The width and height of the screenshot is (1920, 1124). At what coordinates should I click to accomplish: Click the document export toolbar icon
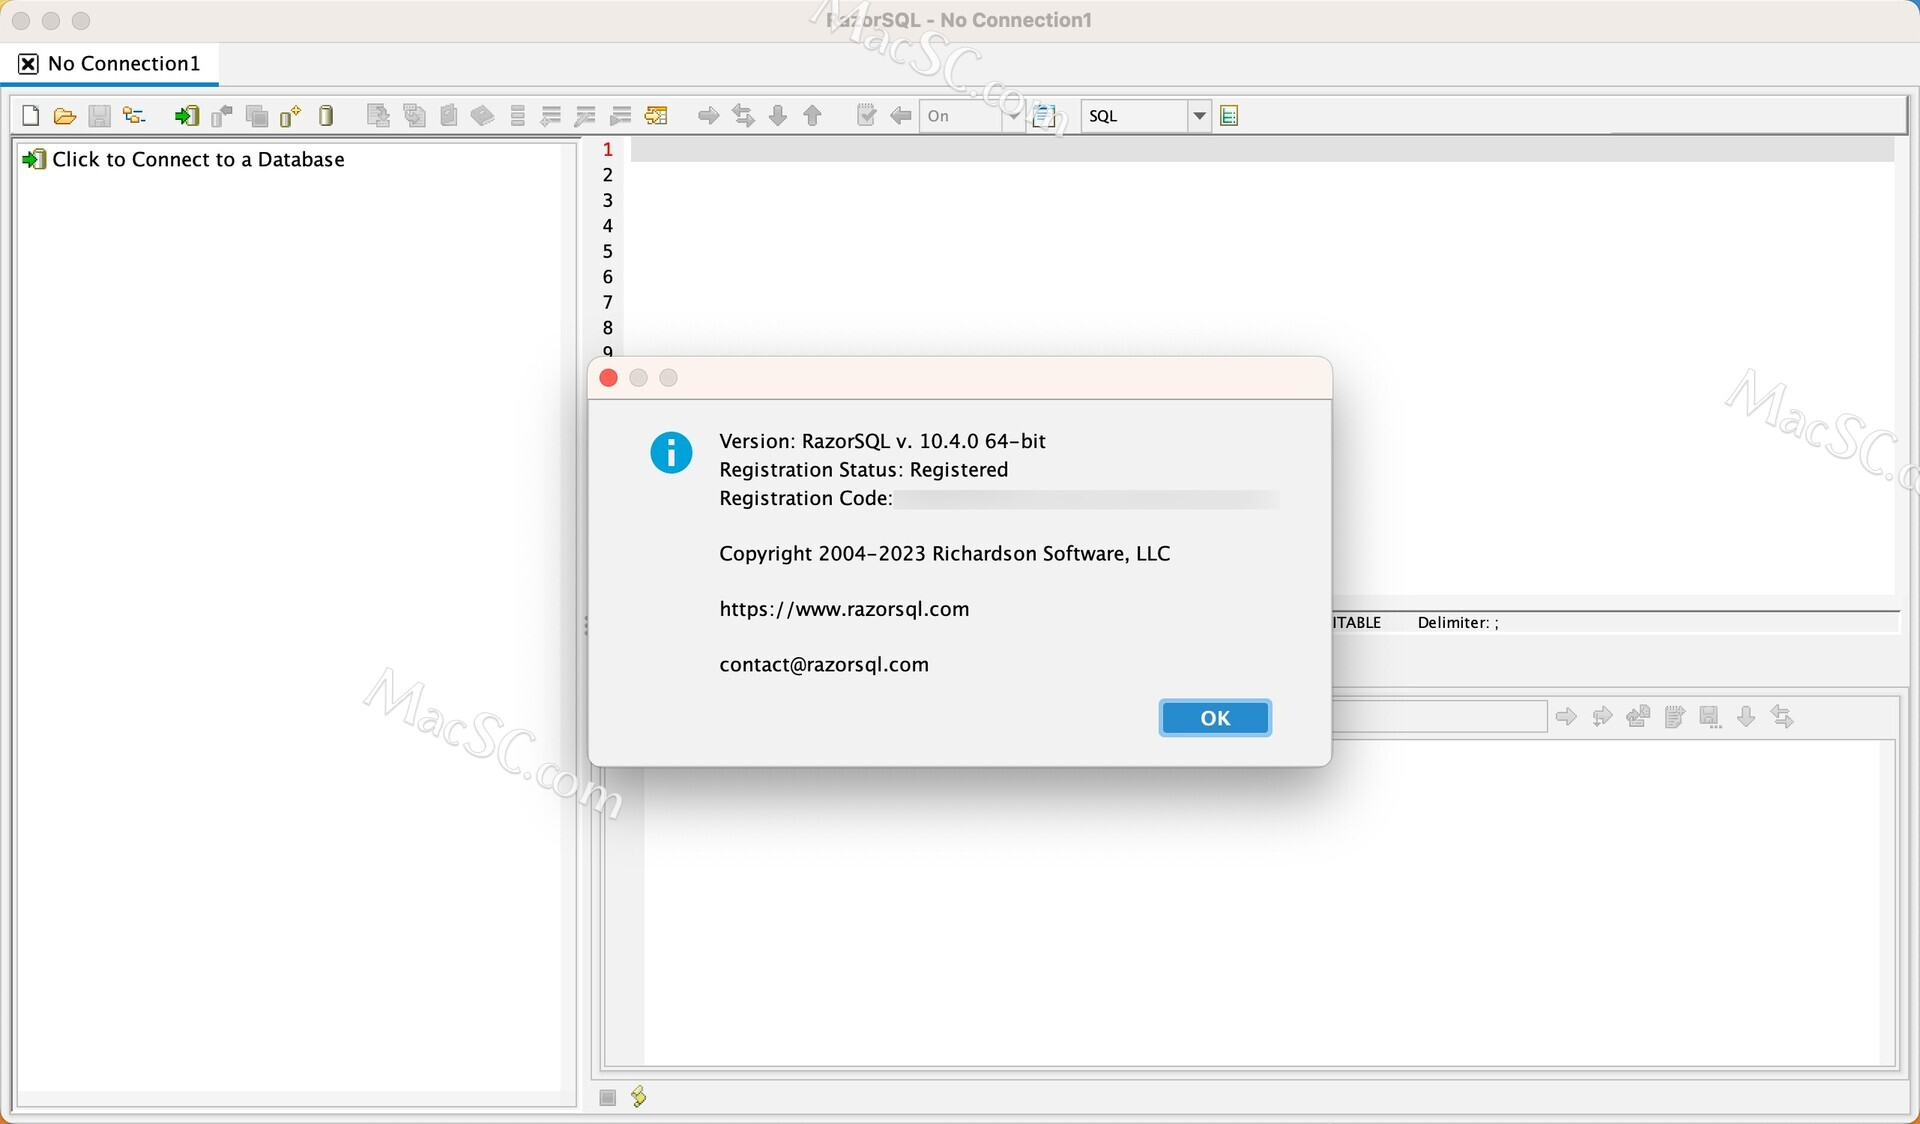click(x=378, y=116)
